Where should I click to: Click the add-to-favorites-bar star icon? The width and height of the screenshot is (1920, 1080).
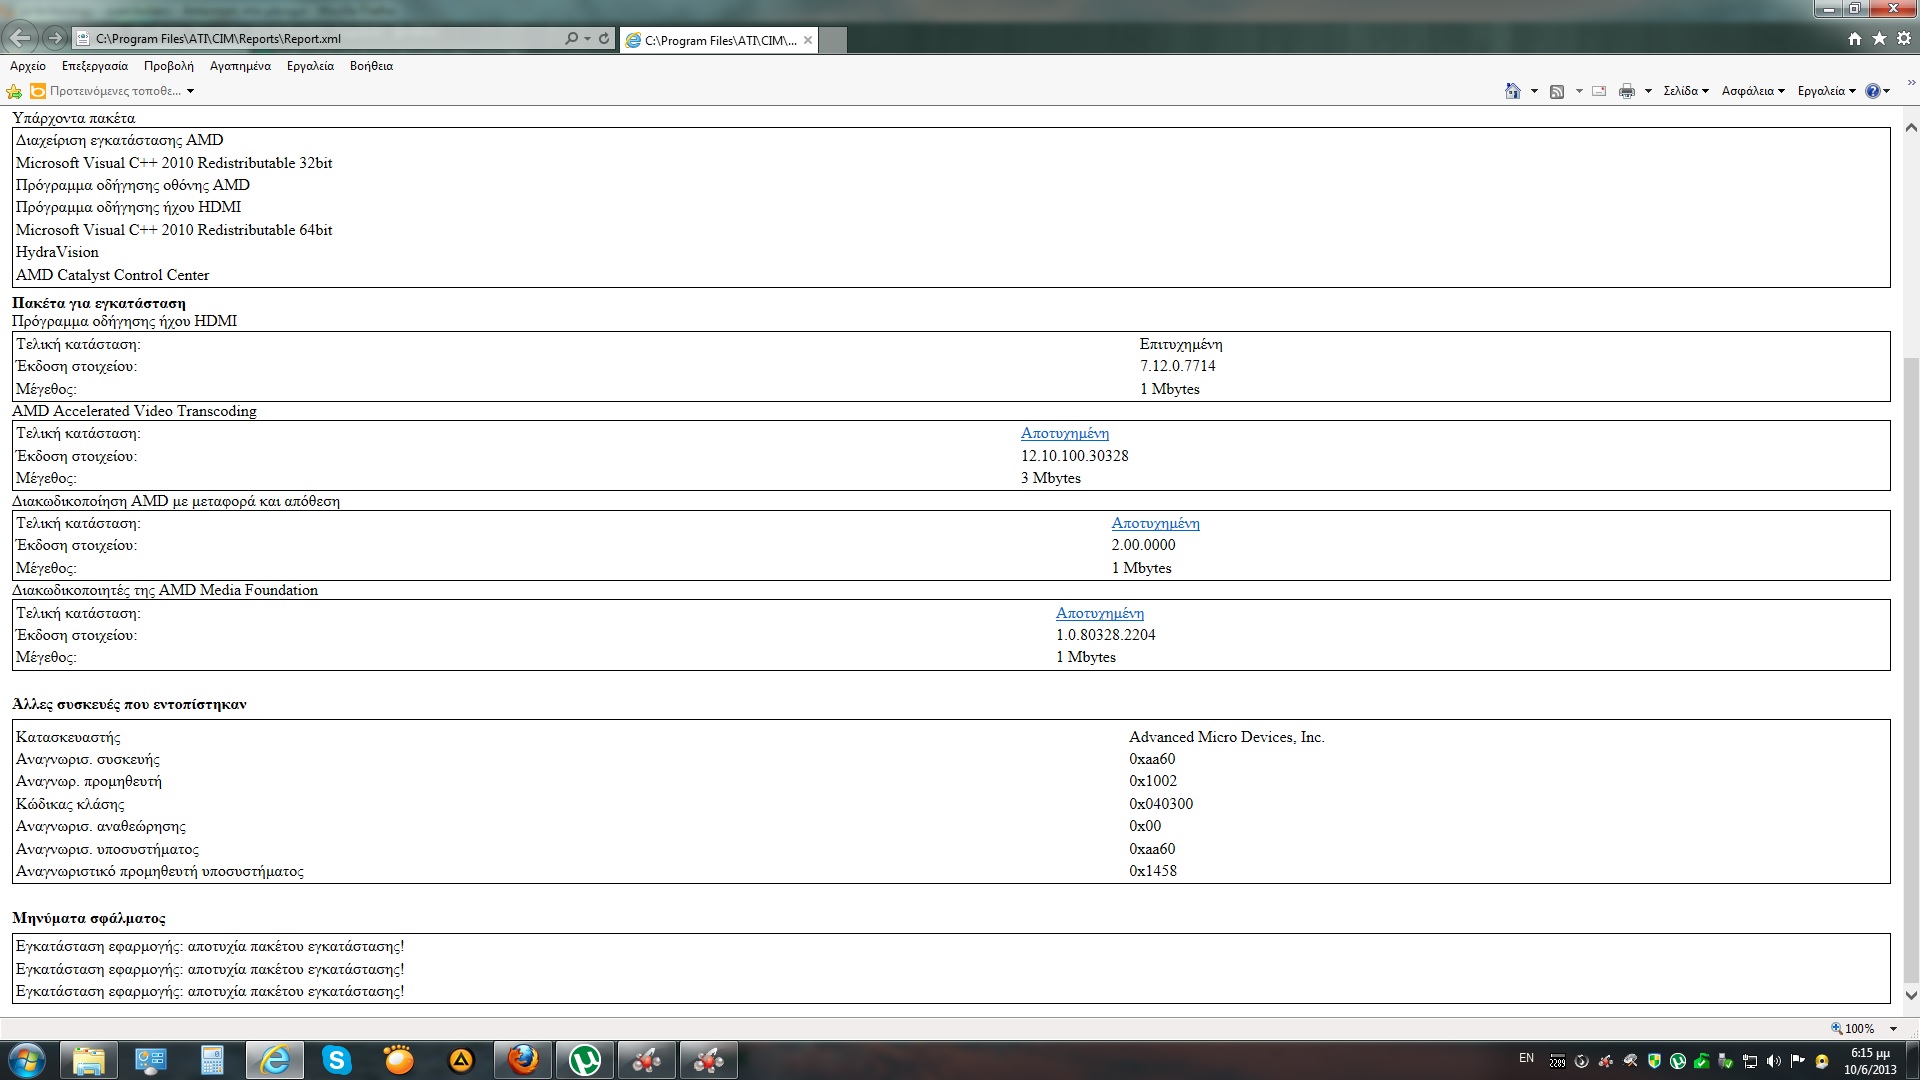point(14,91)
